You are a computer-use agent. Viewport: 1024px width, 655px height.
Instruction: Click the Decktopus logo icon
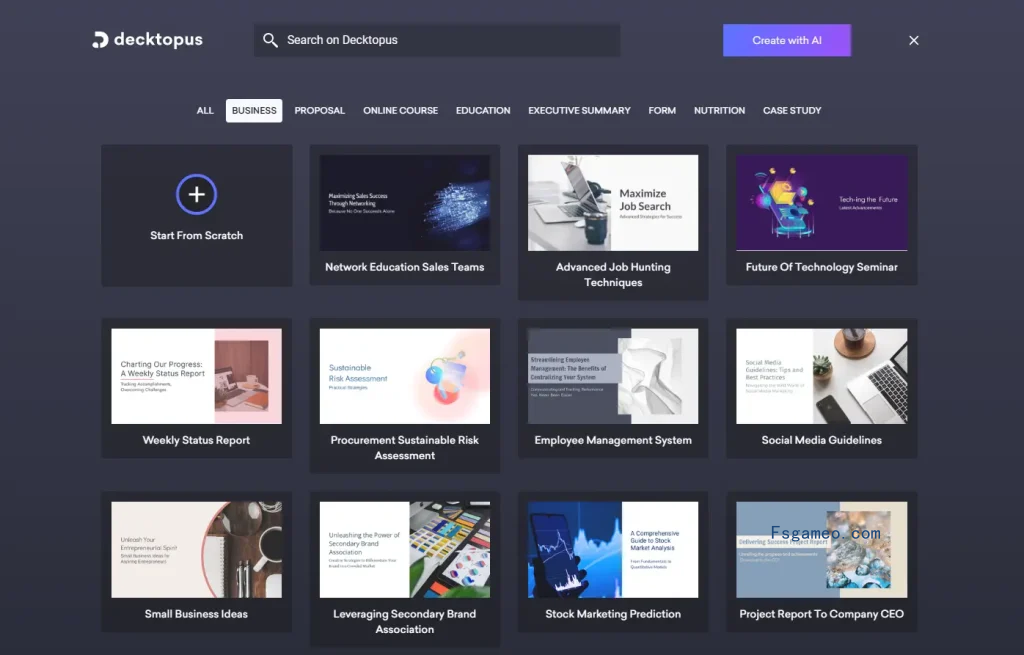(x=100, y=40)
